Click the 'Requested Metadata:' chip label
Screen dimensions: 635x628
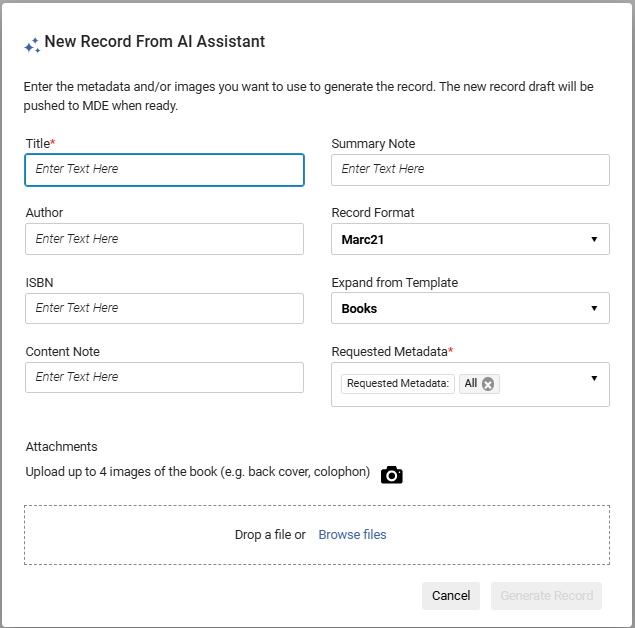(398, 384)
